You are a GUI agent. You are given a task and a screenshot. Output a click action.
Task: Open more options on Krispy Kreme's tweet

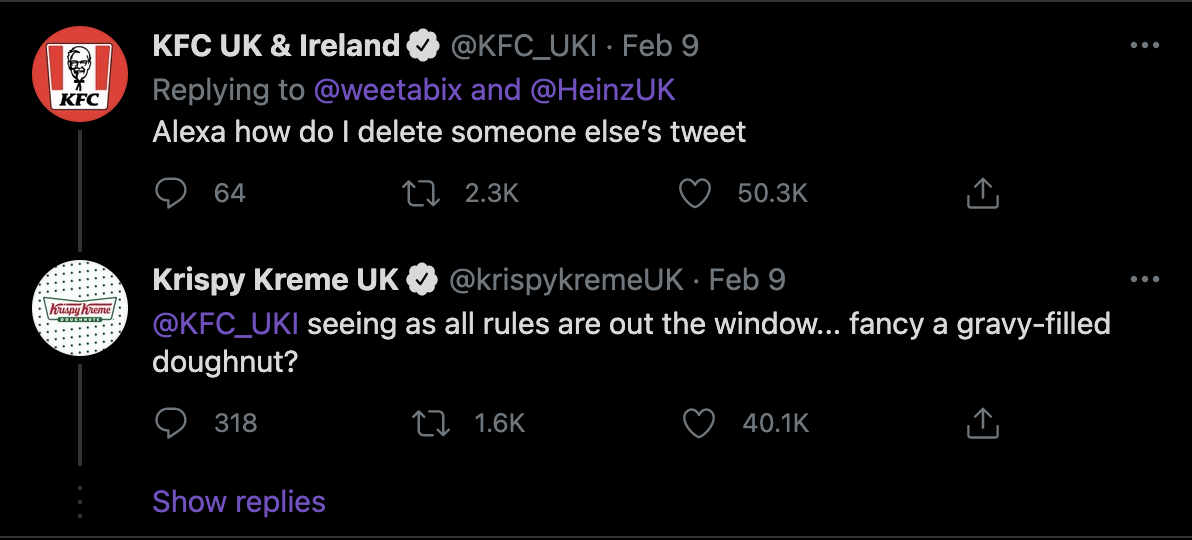click(x=1144, y=280)
